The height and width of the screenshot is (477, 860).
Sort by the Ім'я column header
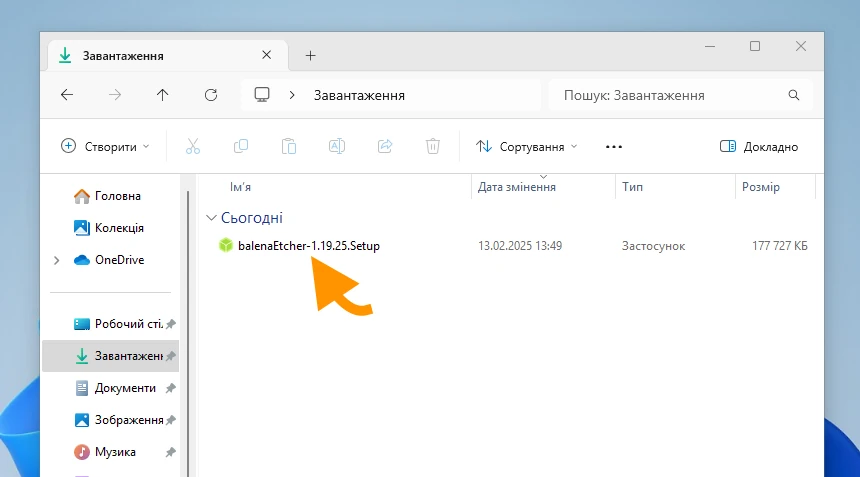click(240, 187)
